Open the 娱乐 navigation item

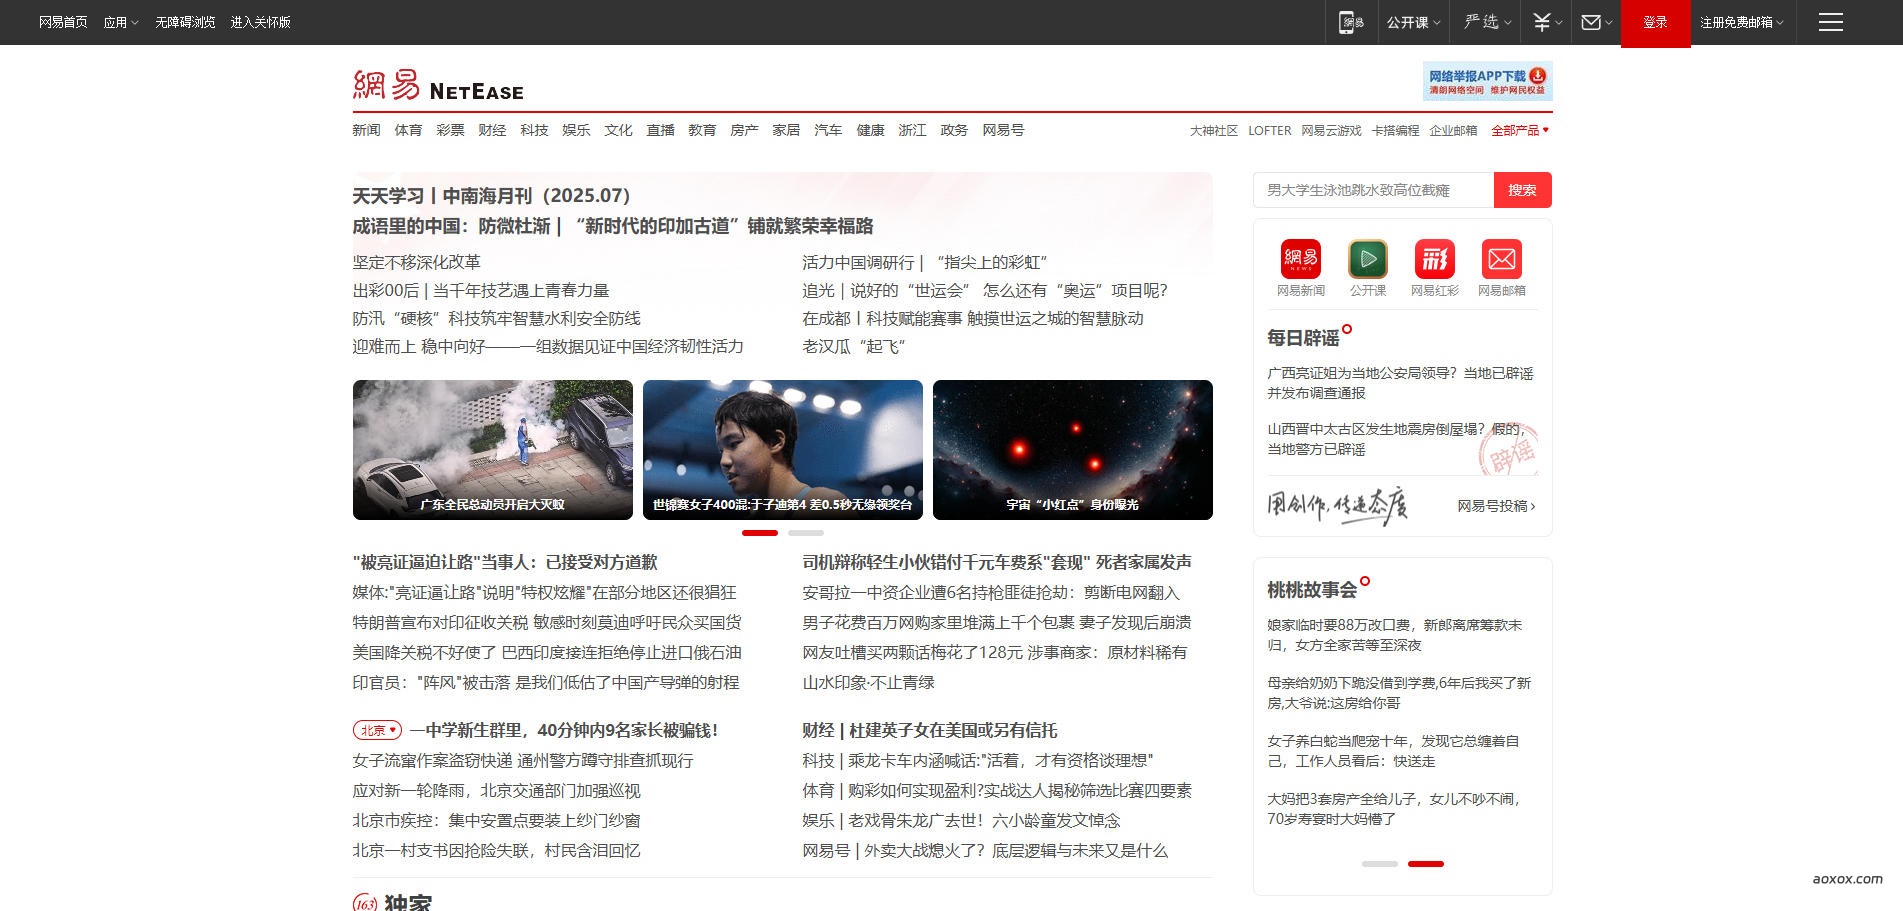(576, 130)
